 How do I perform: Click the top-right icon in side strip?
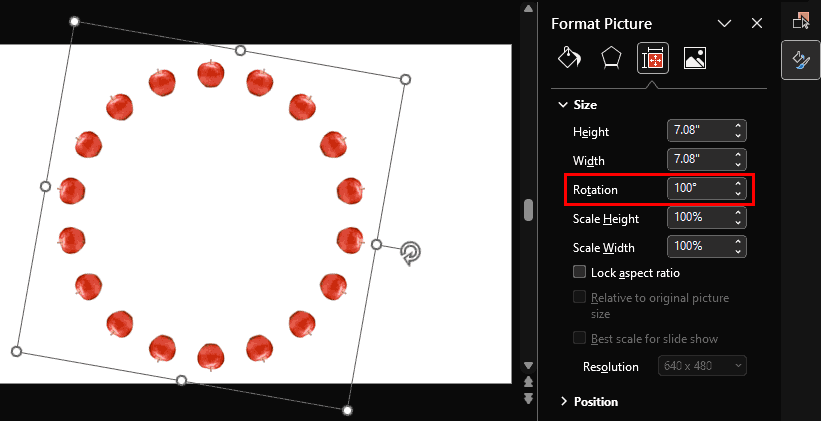(800, 19)
